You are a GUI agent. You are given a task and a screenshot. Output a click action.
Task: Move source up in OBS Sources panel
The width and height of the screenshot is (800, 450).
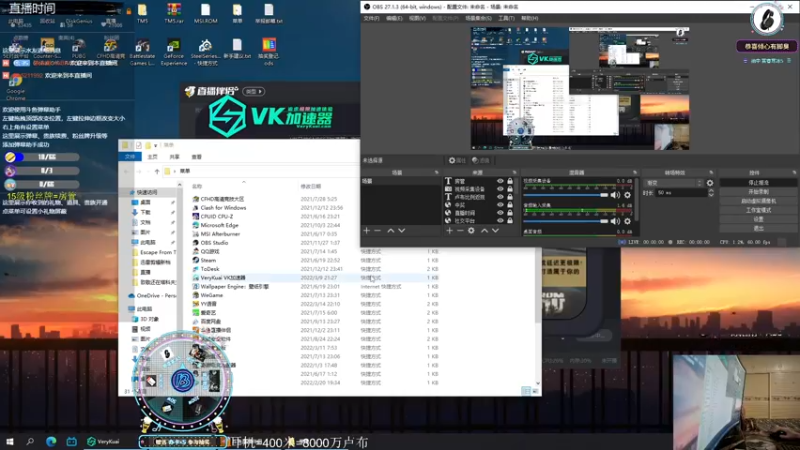pos(484,231)
